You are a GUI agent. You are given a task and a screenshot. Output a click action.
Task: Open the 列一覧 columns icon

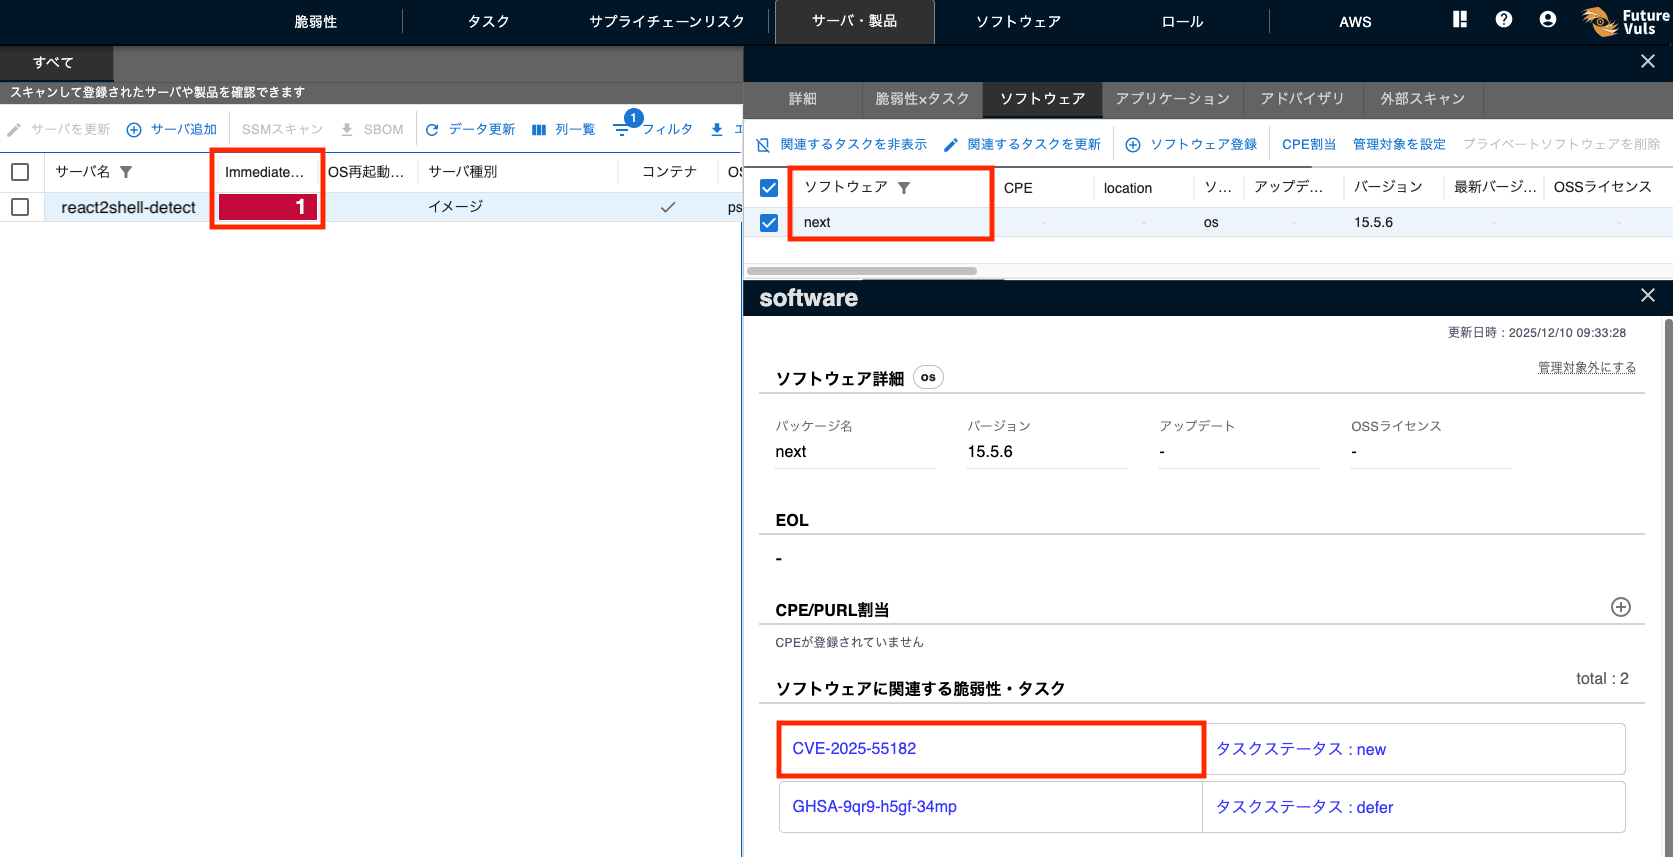[539, 130]
